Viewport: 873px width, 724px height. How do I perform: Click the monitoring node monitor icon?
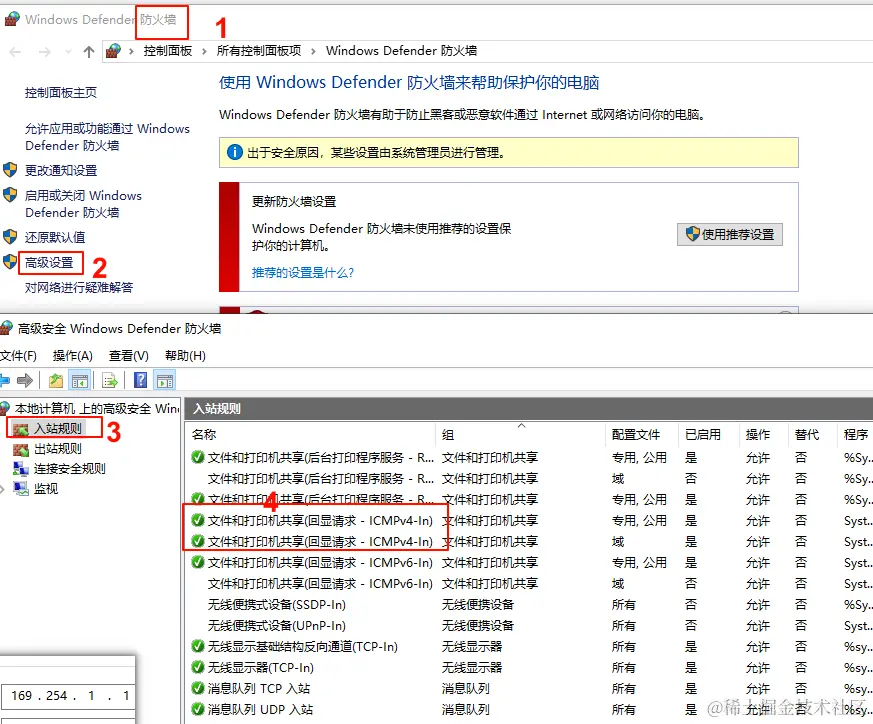pyautogui.click(x=21, y=489)
